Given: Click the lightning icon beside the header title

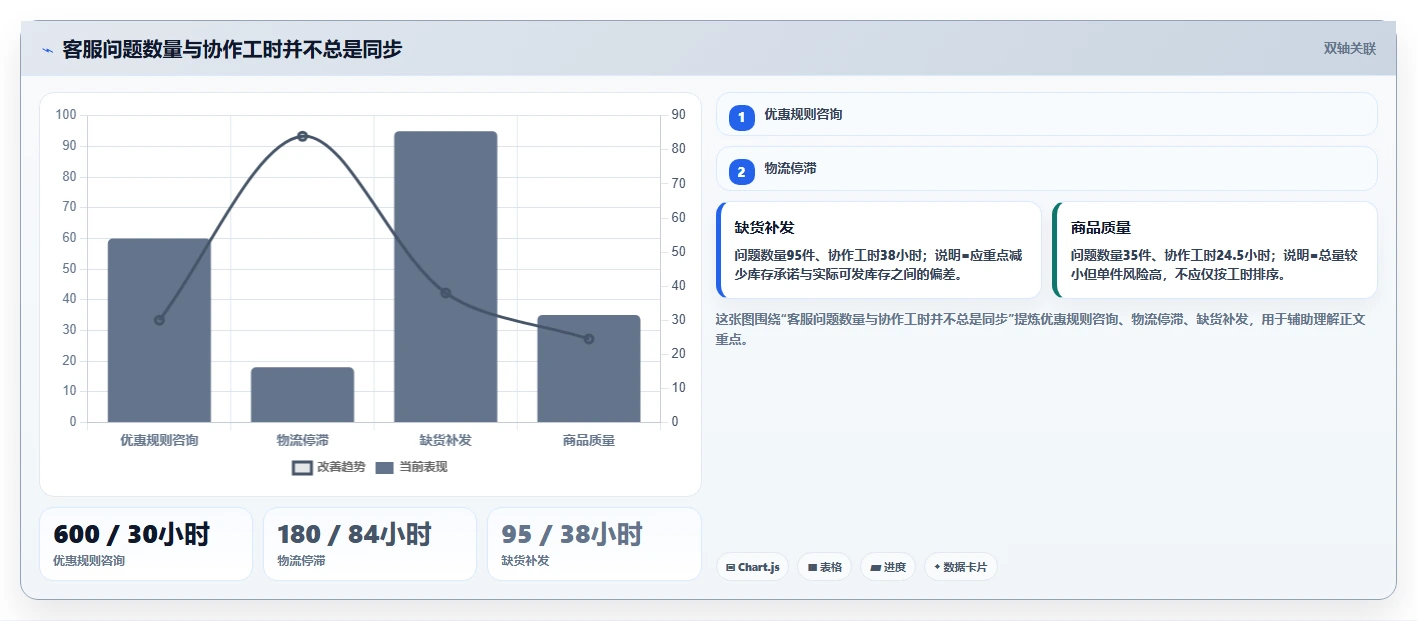Looking at the screenshot, I should pyautogui.click(x=47, y=50).
